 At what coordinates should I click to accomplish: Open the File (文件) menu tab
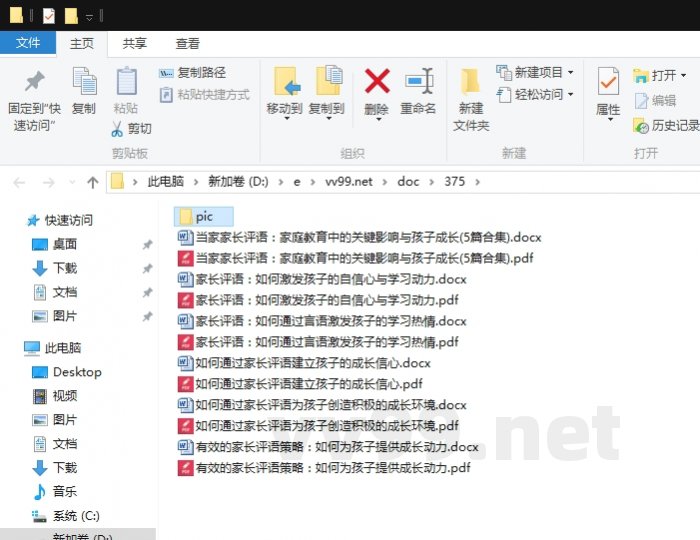click(x=28, y=43)
